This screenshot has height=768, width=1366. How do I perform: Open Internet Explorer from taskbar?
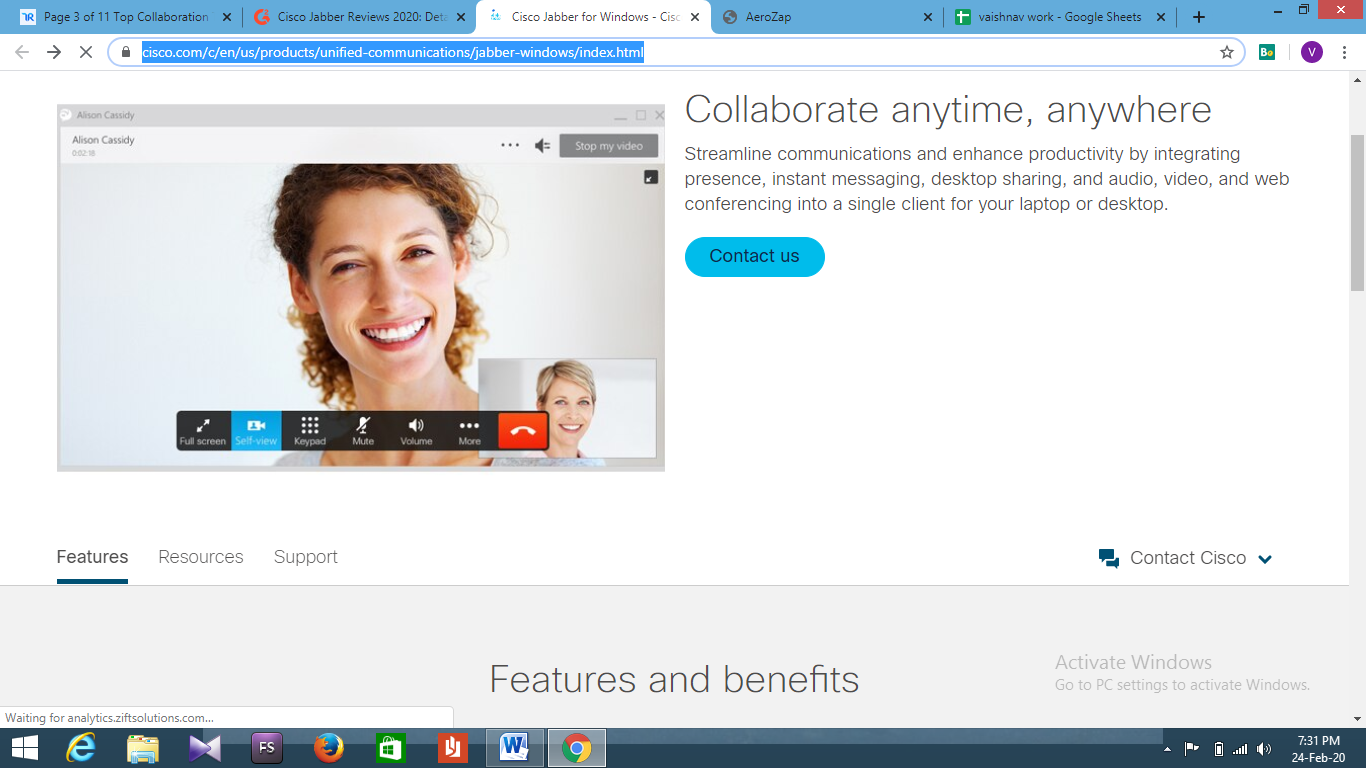(81, 748)
